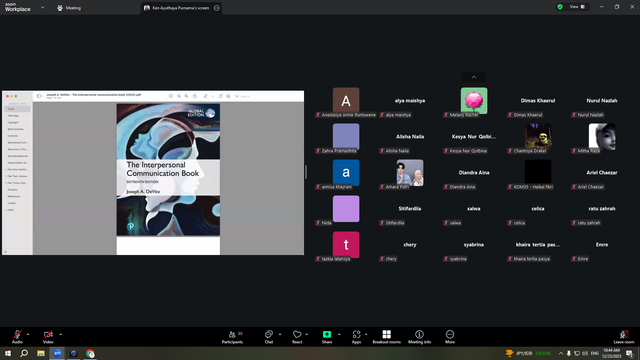640x360 pixels.
Task: Click zoom in icon in shared PDF toolbar
Action: tap(187, 96)
